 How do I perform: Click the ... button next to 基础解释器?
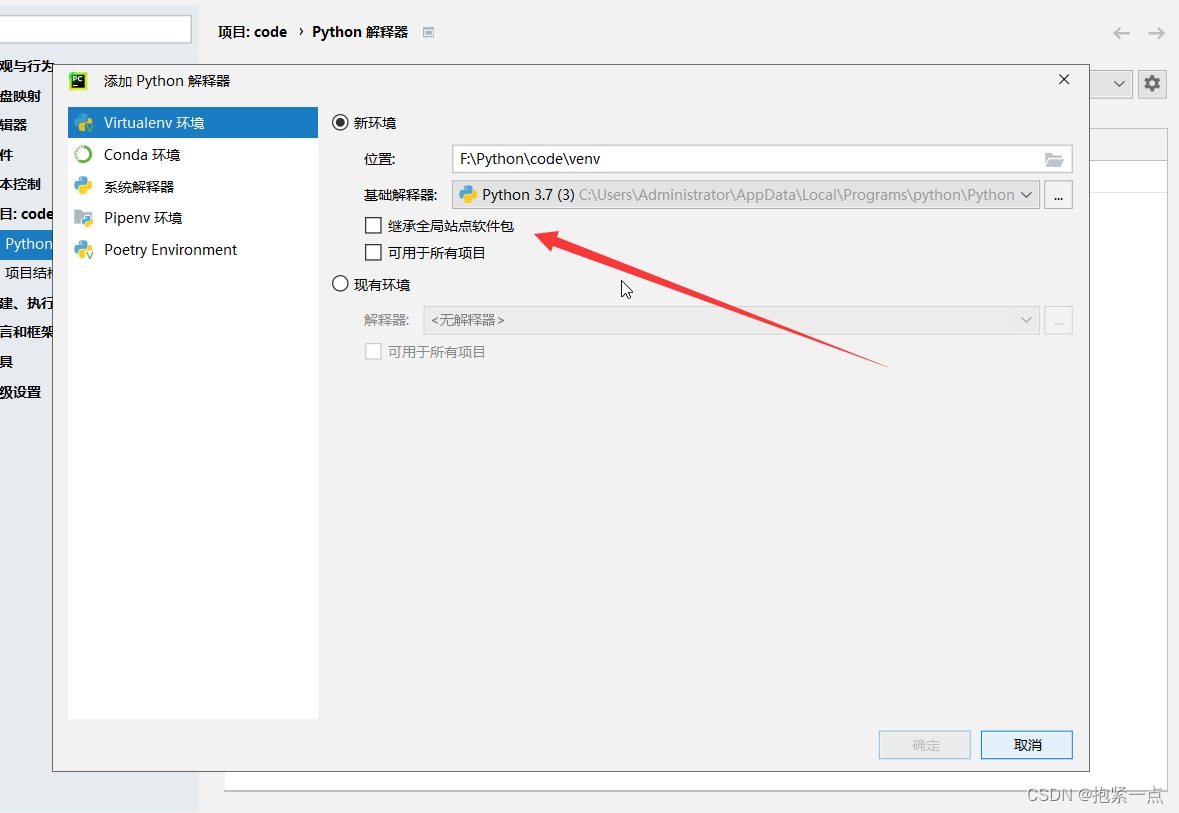coord(1058,195)
